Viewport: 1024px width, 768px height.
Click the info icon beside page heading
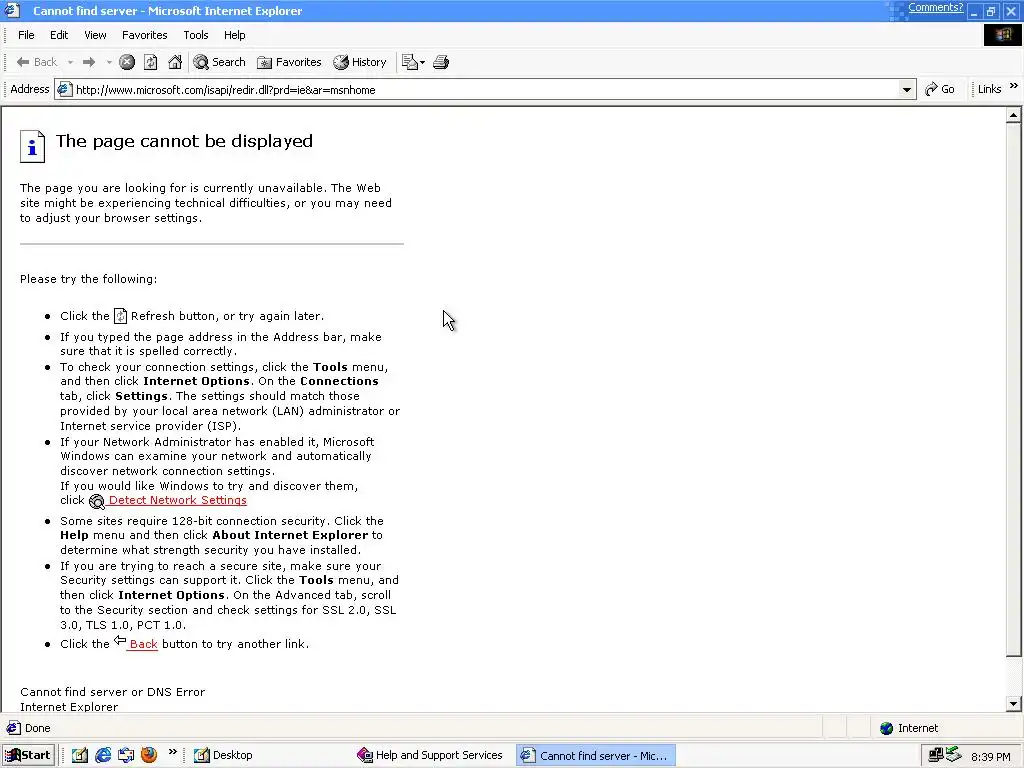point(32,146)
